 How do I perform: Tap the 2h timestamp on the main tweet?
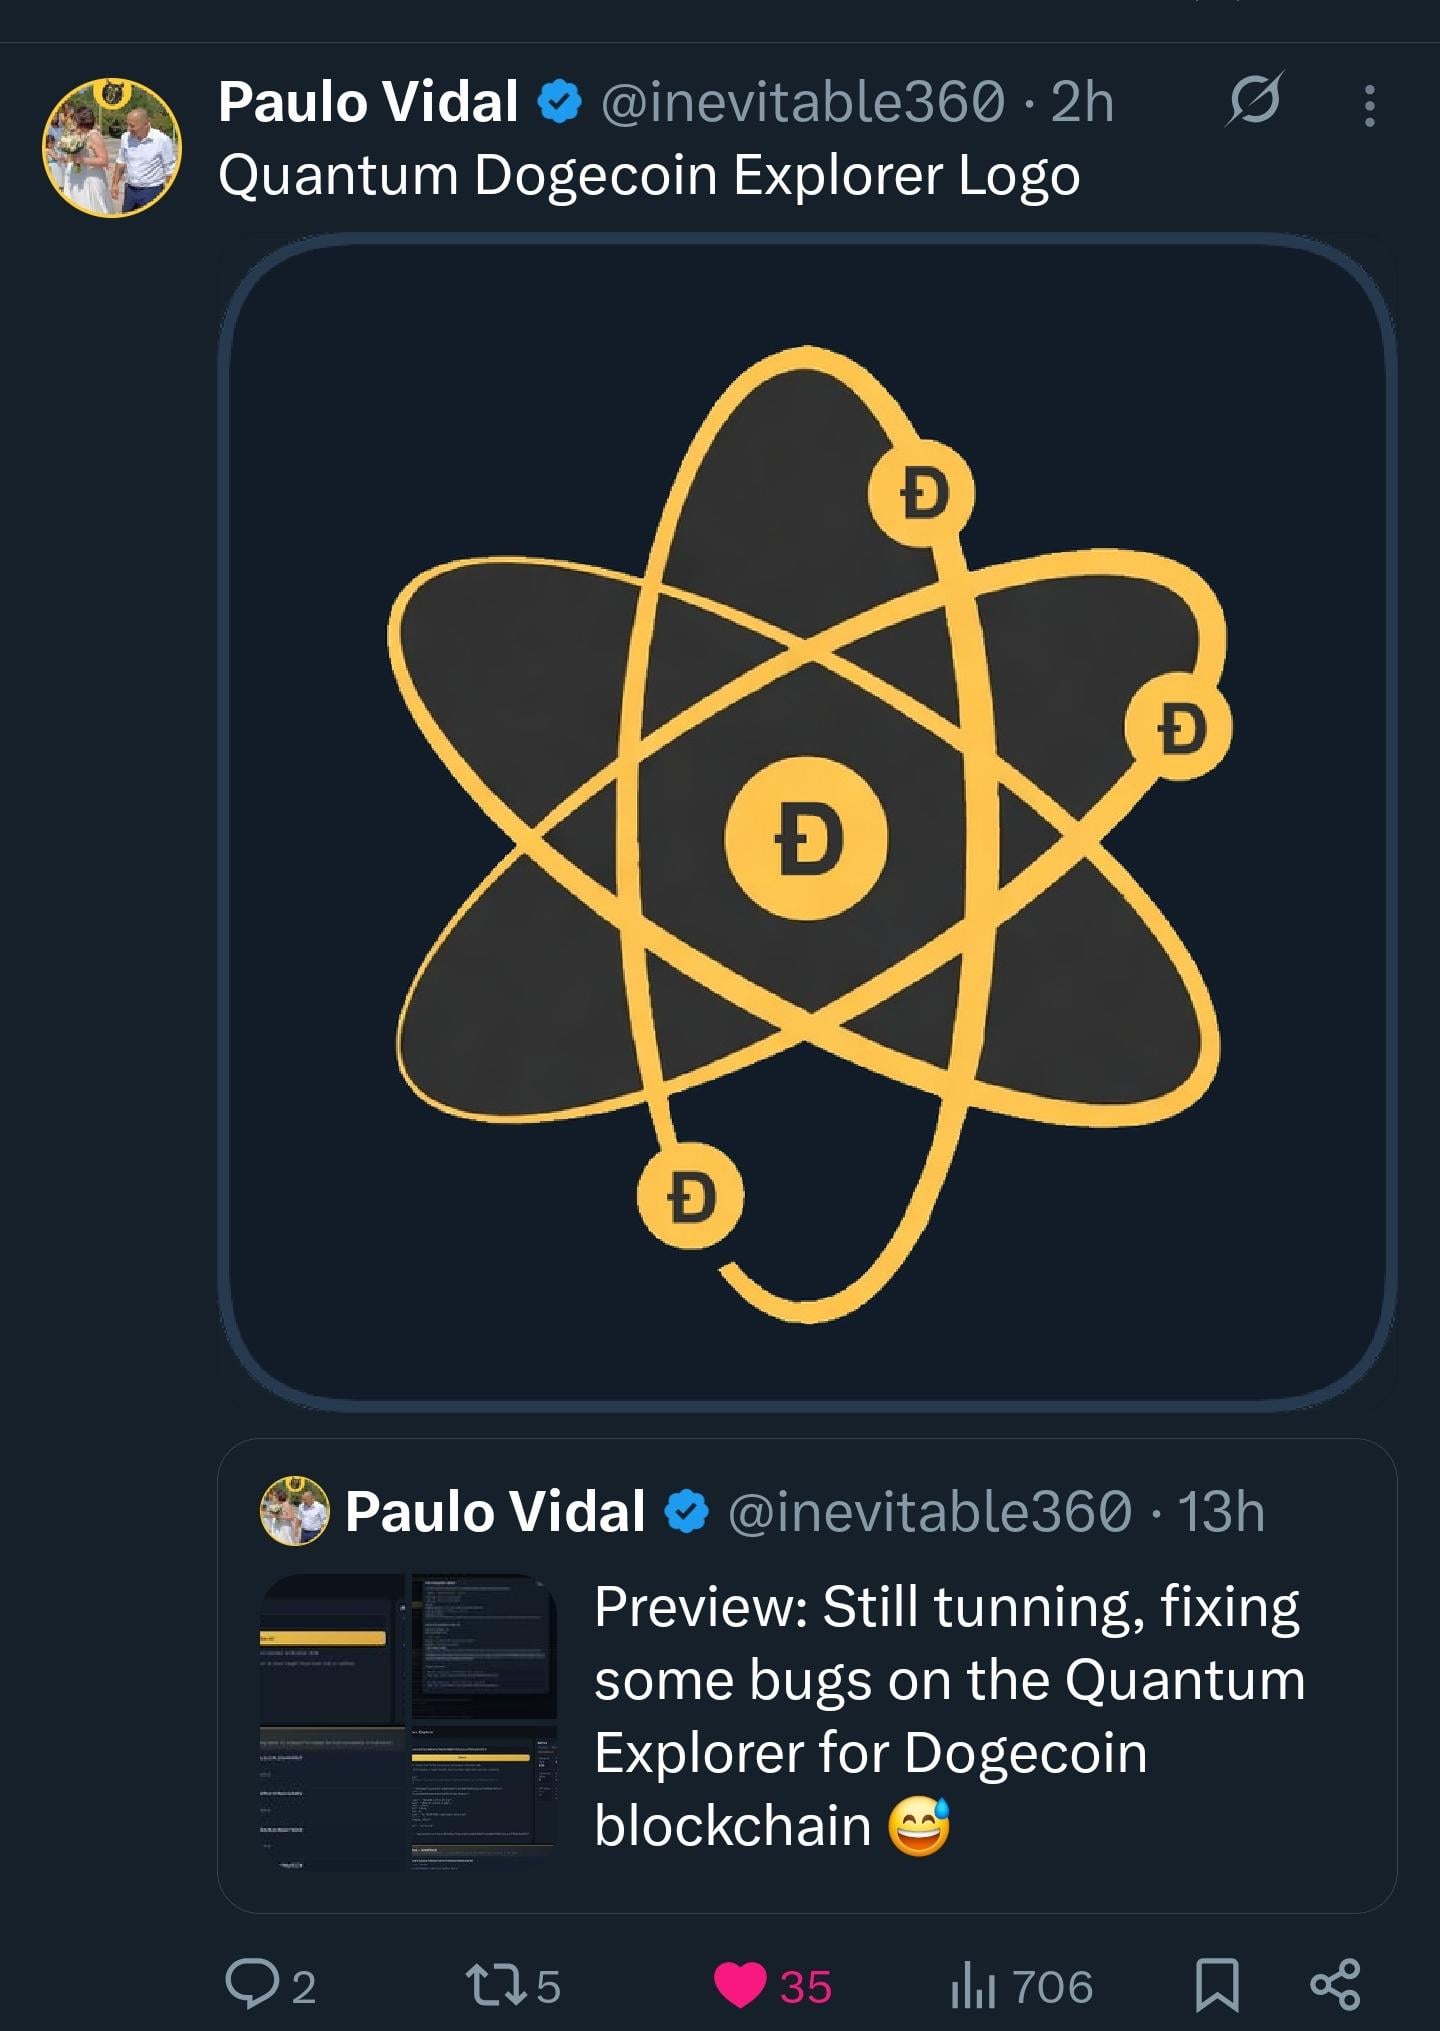pyautogui.click(x=1082, y=102)
